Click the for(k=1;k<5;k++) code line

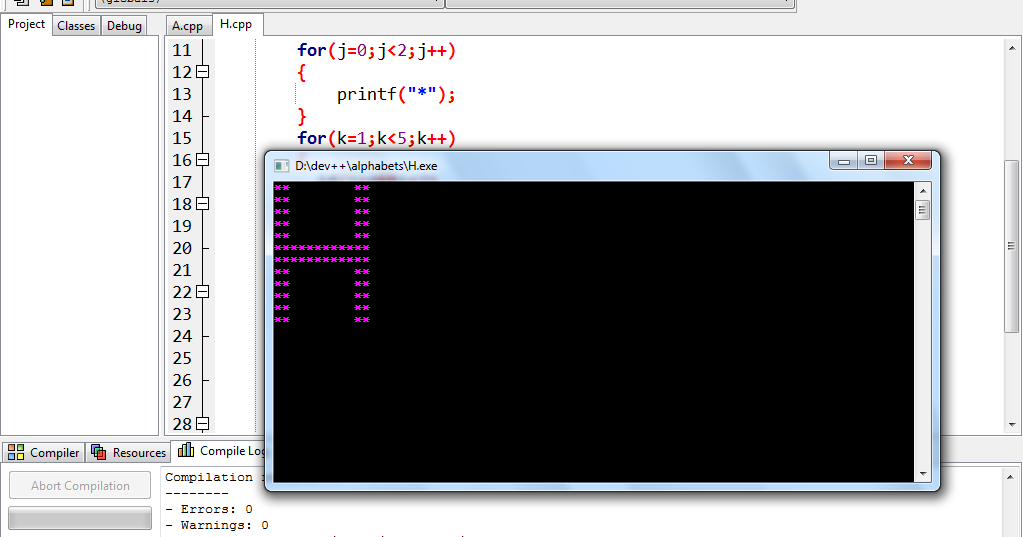point(376,138)
